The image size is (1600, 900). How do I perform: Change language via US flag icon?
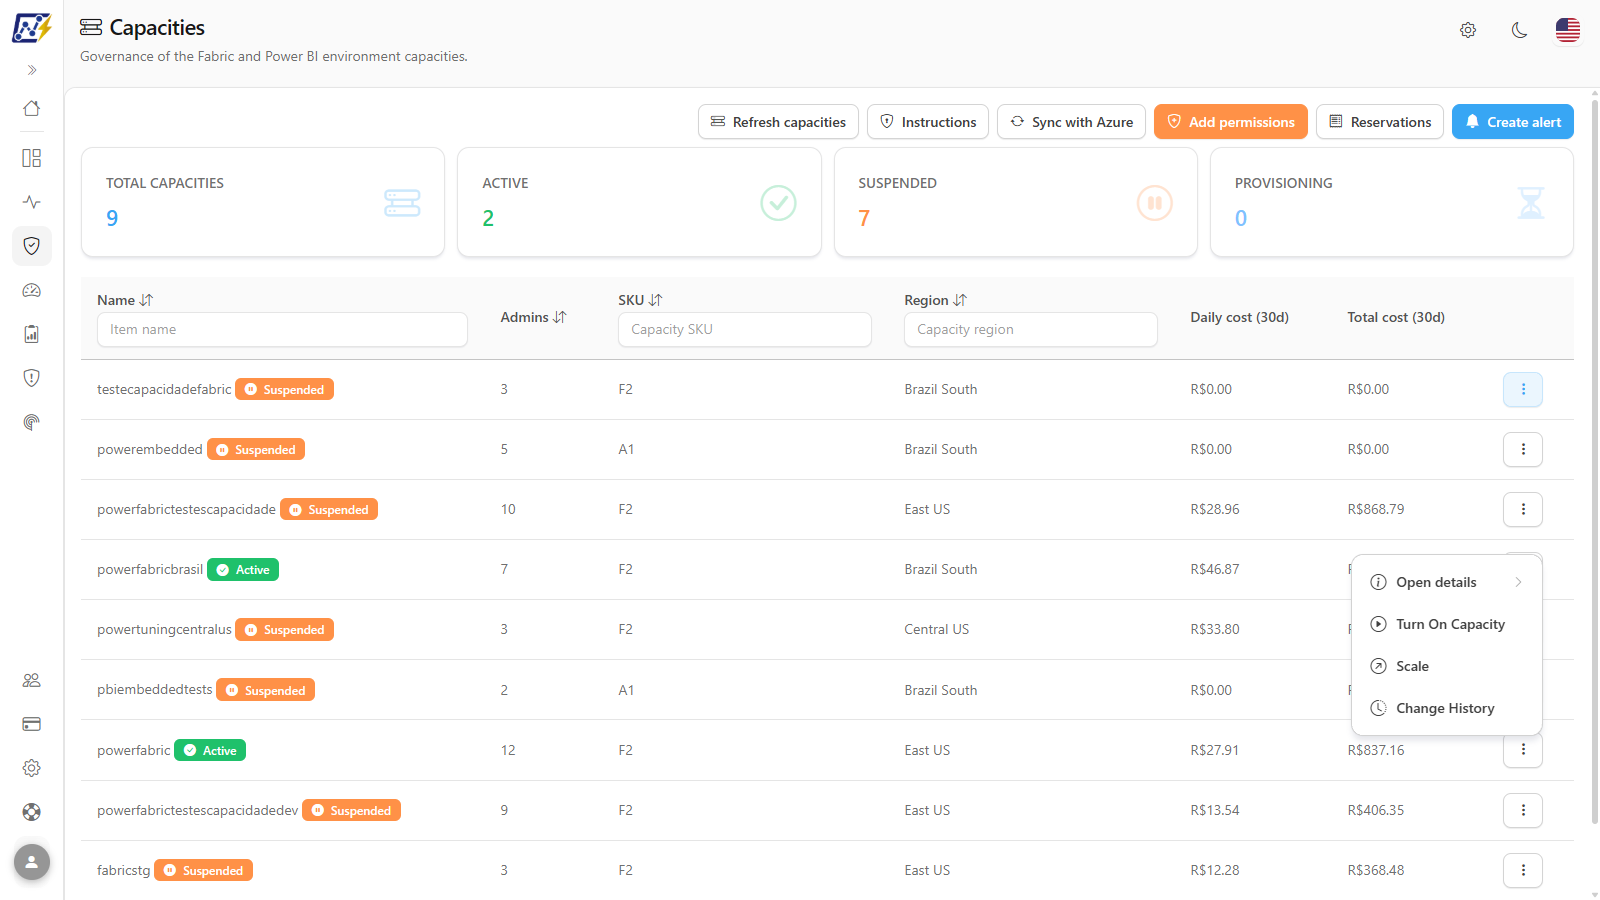1568,30
